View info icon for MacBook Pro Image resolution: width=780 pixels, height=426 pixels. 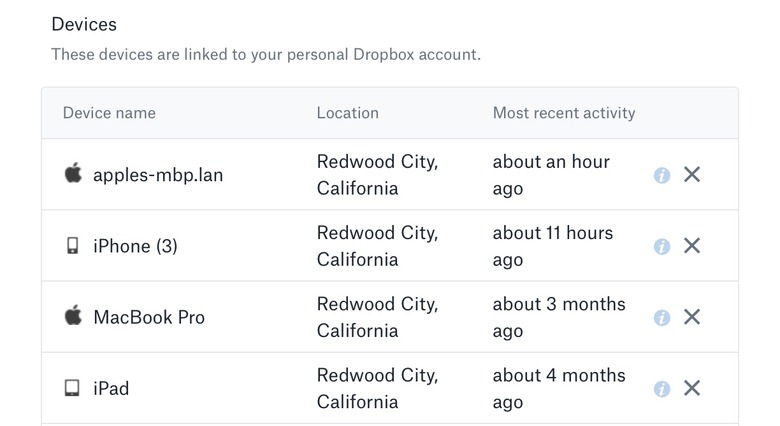tap(661, 318)
